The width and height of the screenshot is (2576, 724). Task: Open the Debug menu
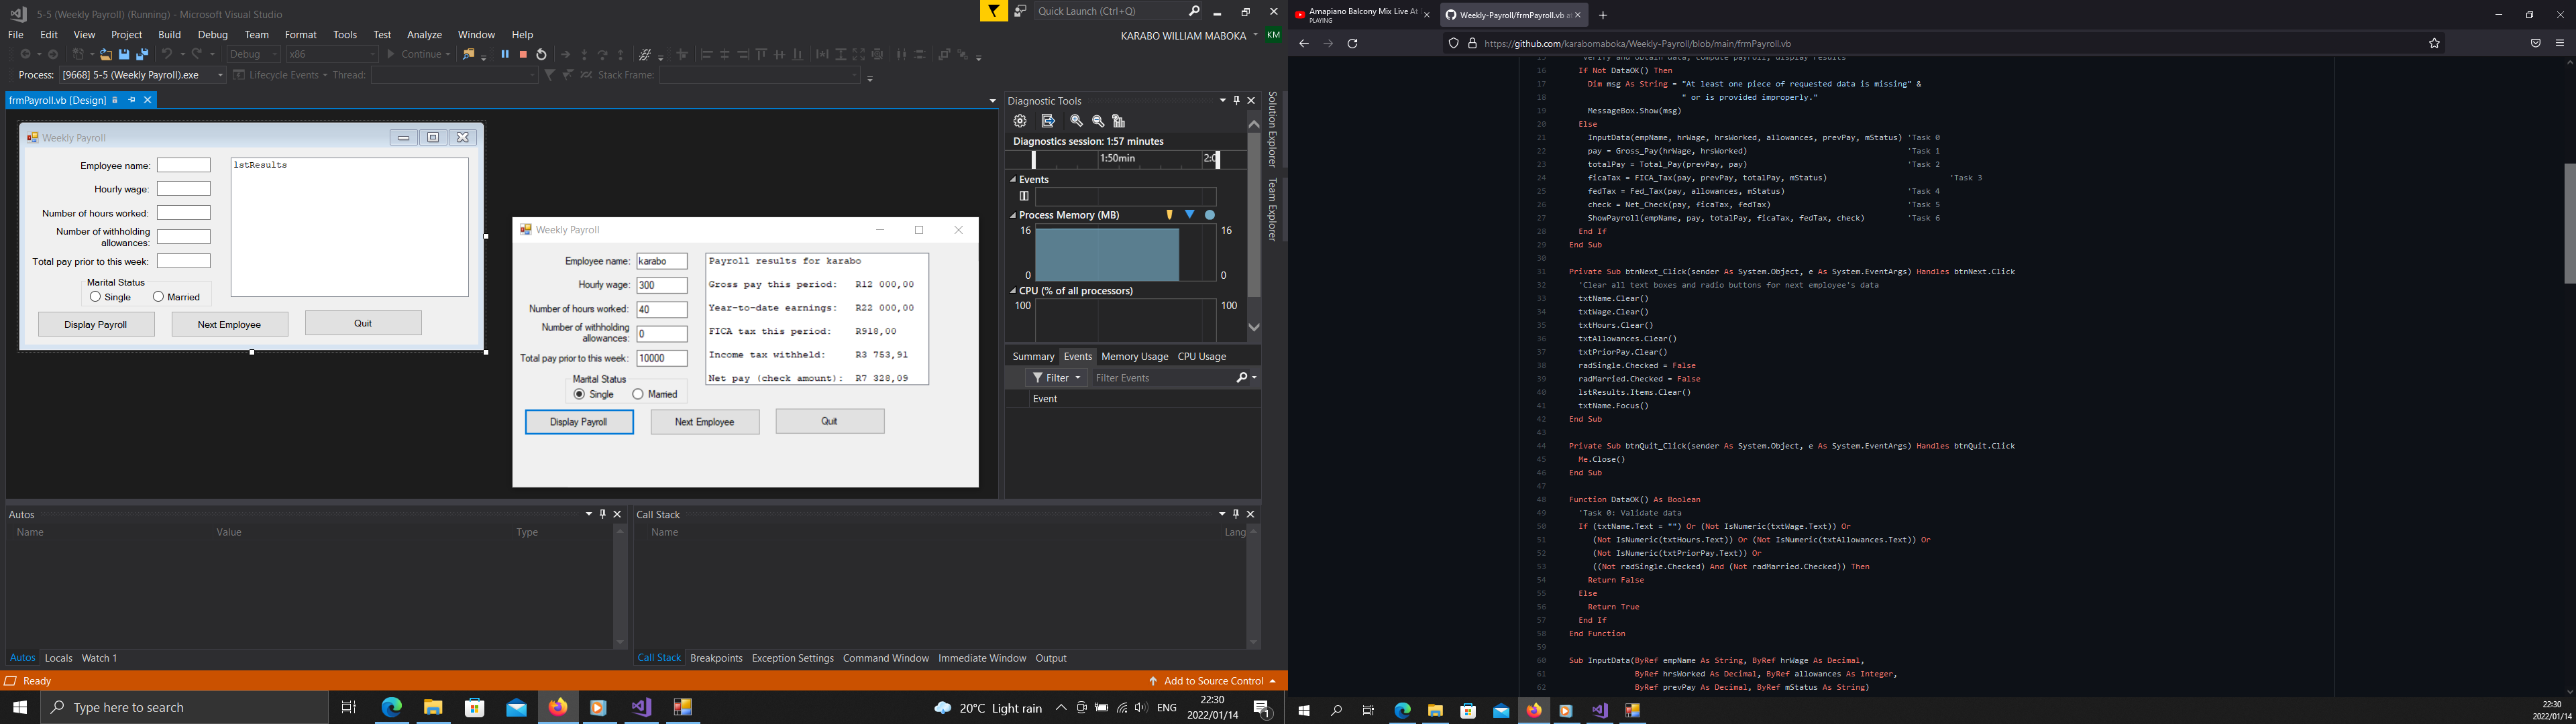(x=212, y=34)
